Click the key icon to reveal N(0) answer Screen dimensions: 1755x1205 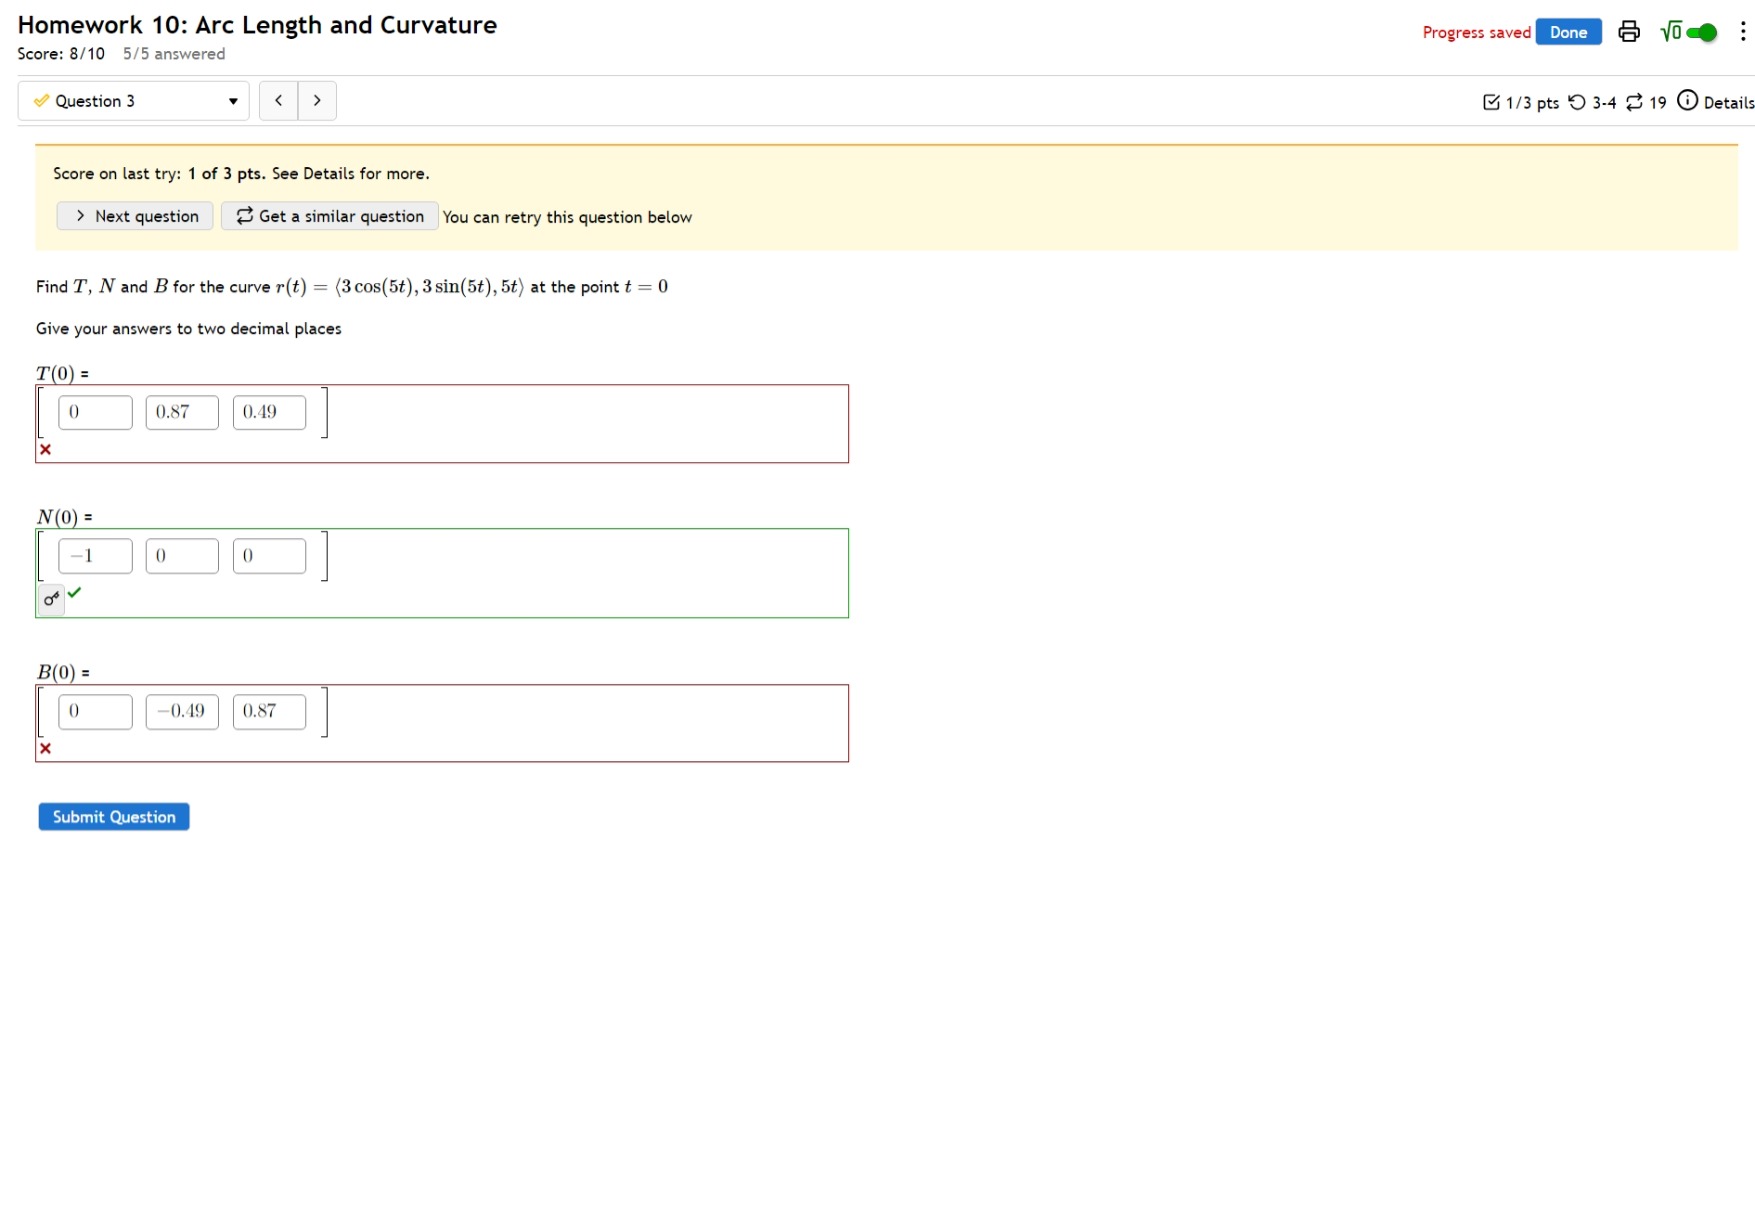point(51,598)
